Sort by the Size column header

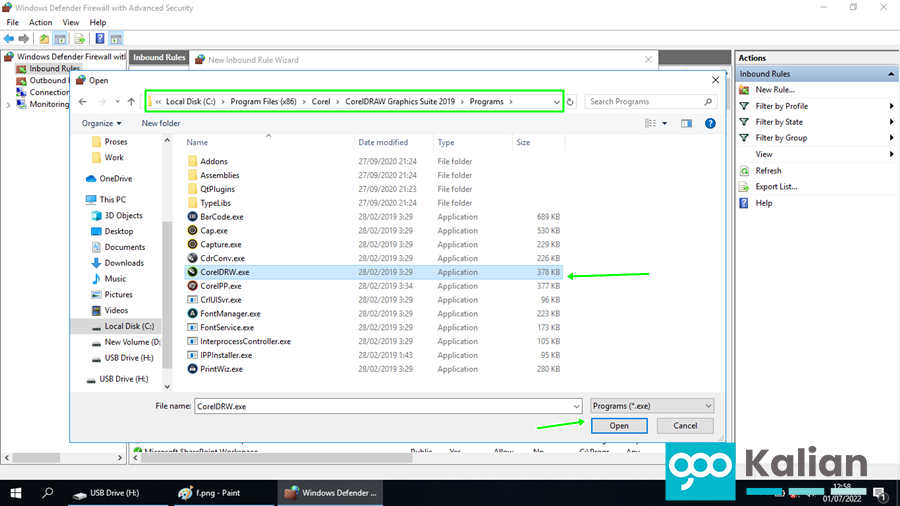coord(523,142)
